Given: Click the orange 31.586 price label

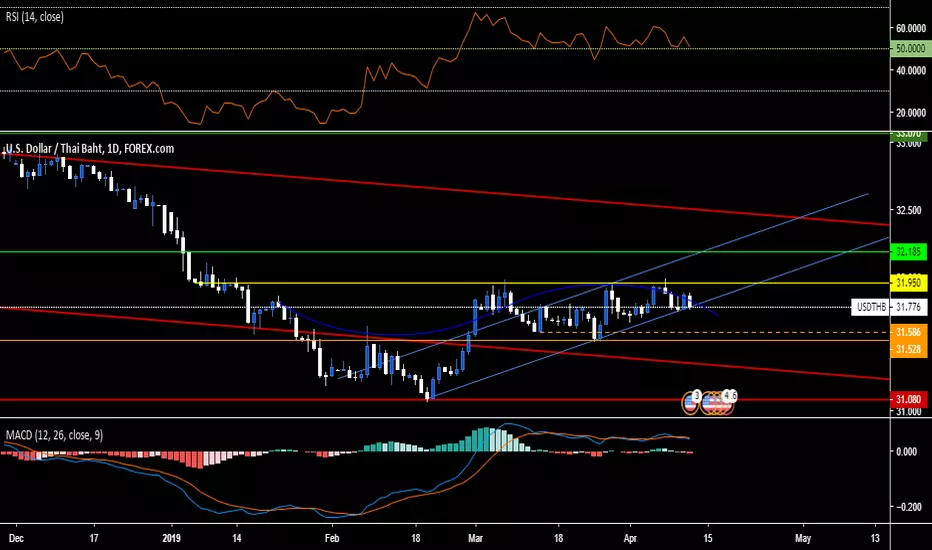Looking at the screenshot, I should point(908,332).
